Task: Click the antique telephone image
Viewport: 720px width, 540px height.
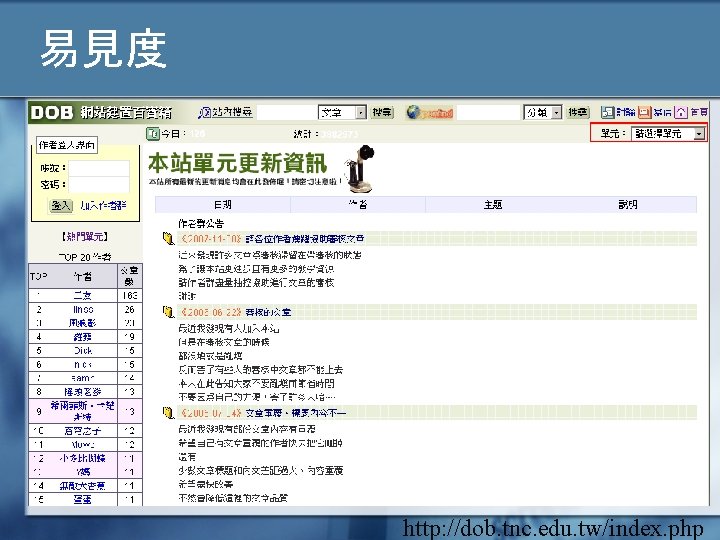Action: [x=360, y=168]
